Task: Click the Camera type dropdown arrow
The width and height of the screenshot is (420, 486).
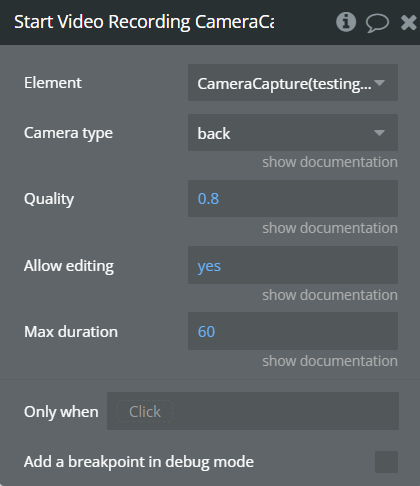Action: point(379,133)
